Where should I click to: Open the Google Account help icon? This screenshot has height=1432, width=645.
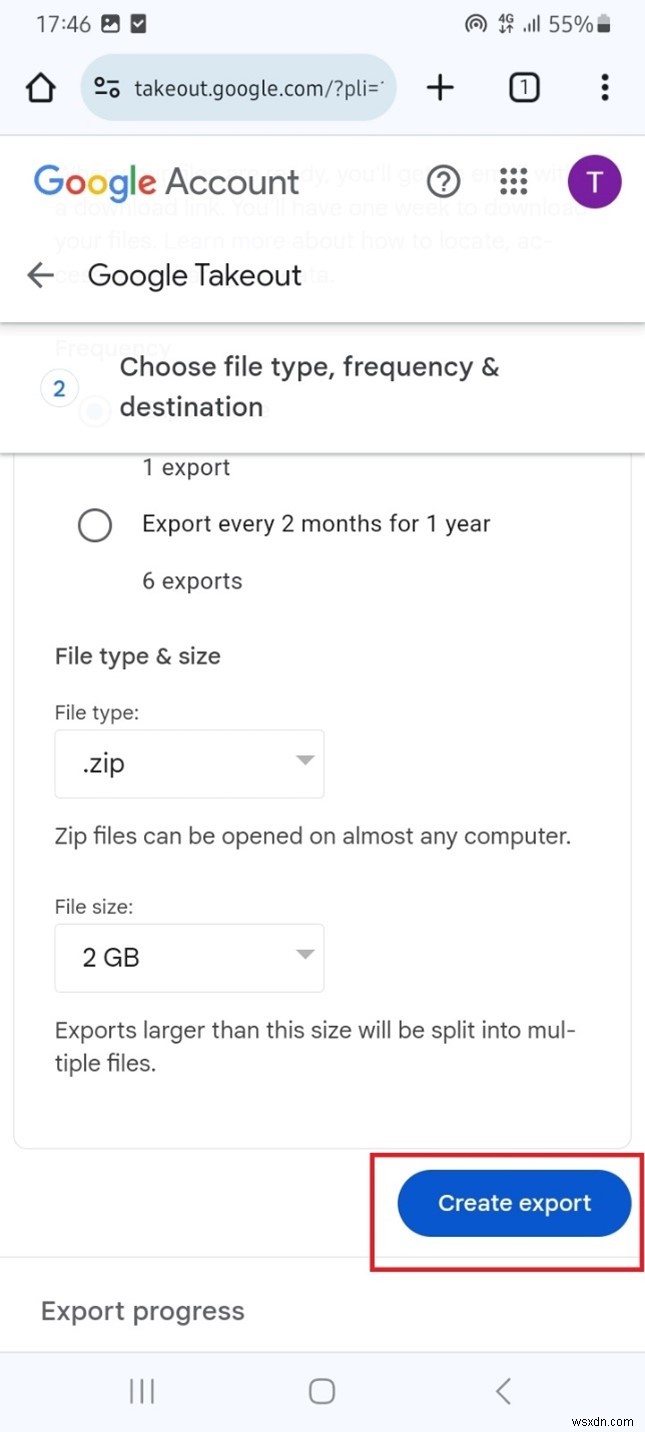point(443,181)
